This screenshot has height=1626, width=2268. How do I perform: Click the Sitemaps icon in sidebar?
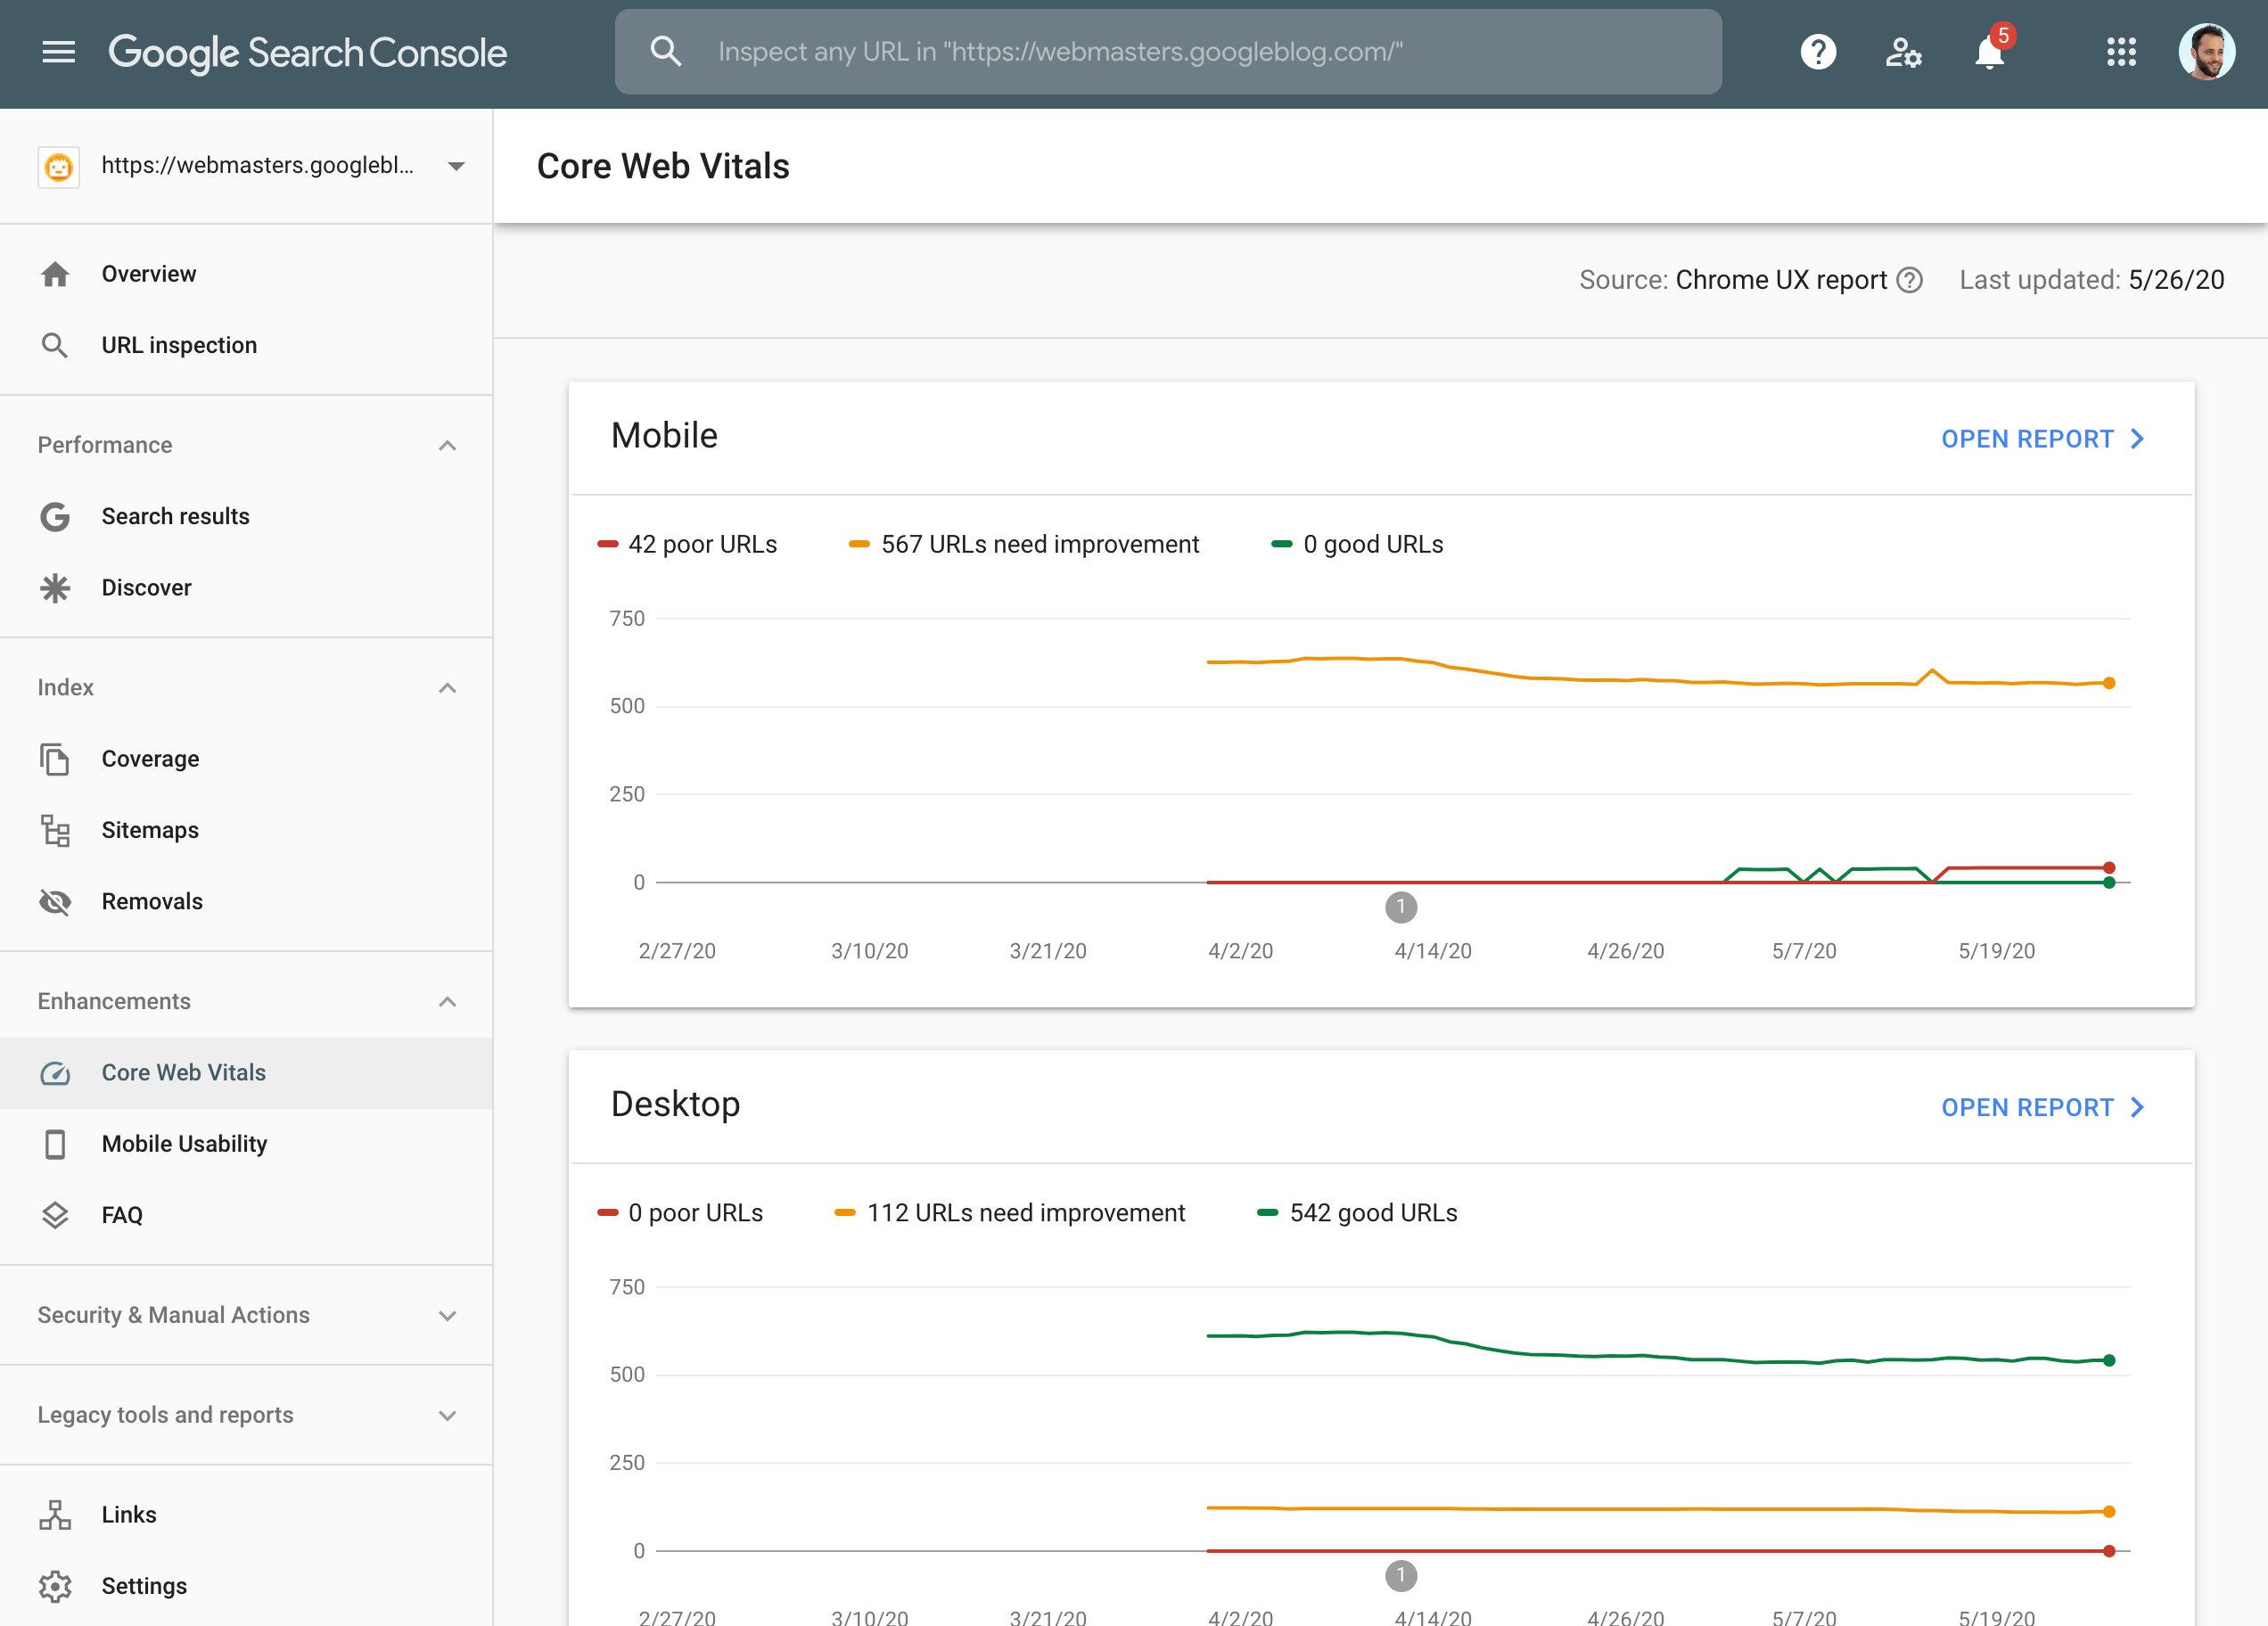(x=56, y=830)
